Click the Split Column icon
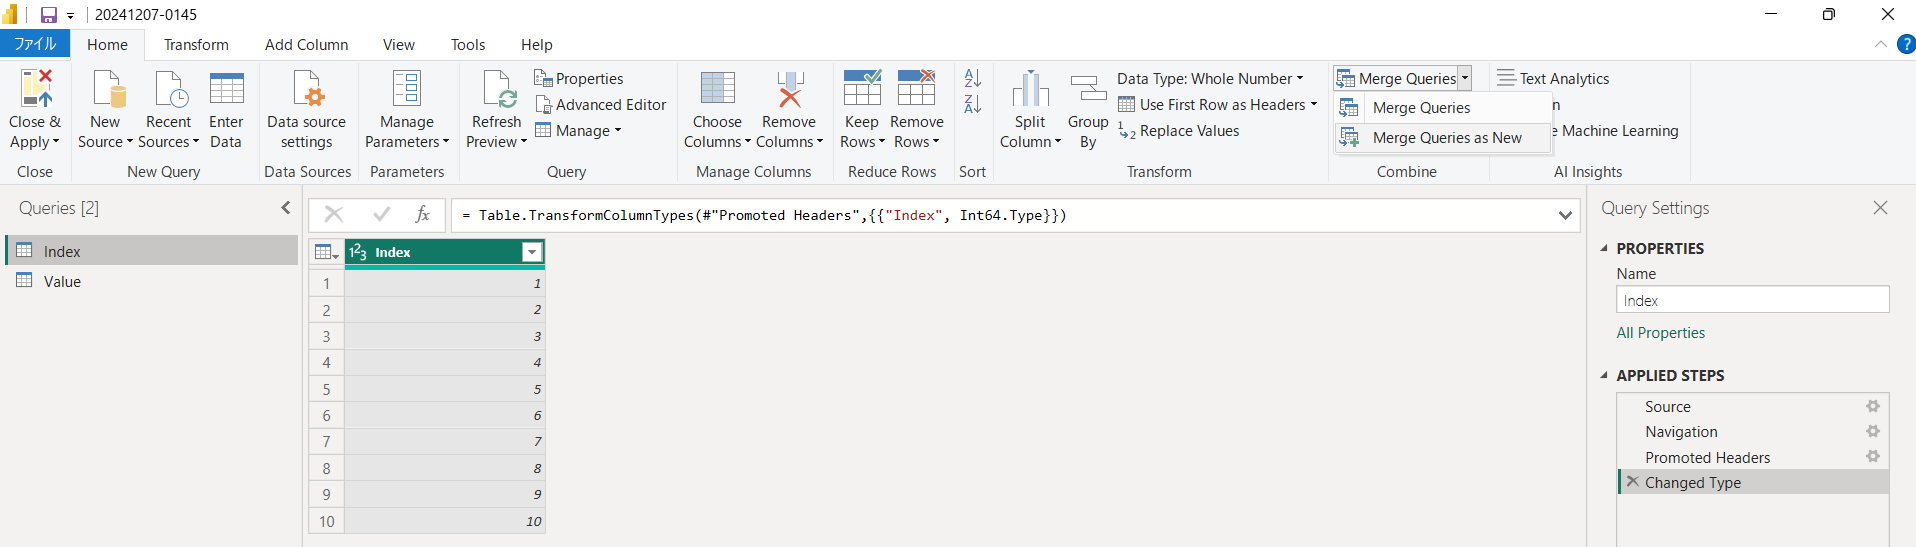1916x547 pixels. (x=1030, y=89)
